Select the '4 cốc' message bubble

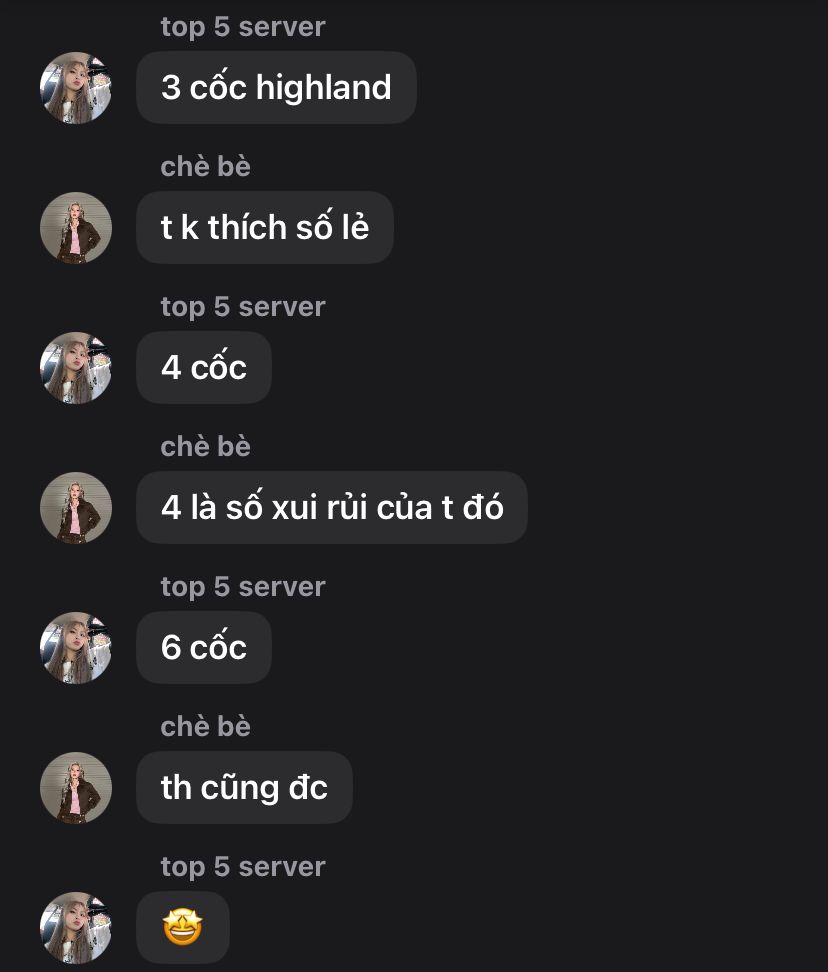click(x=204, y=368)
